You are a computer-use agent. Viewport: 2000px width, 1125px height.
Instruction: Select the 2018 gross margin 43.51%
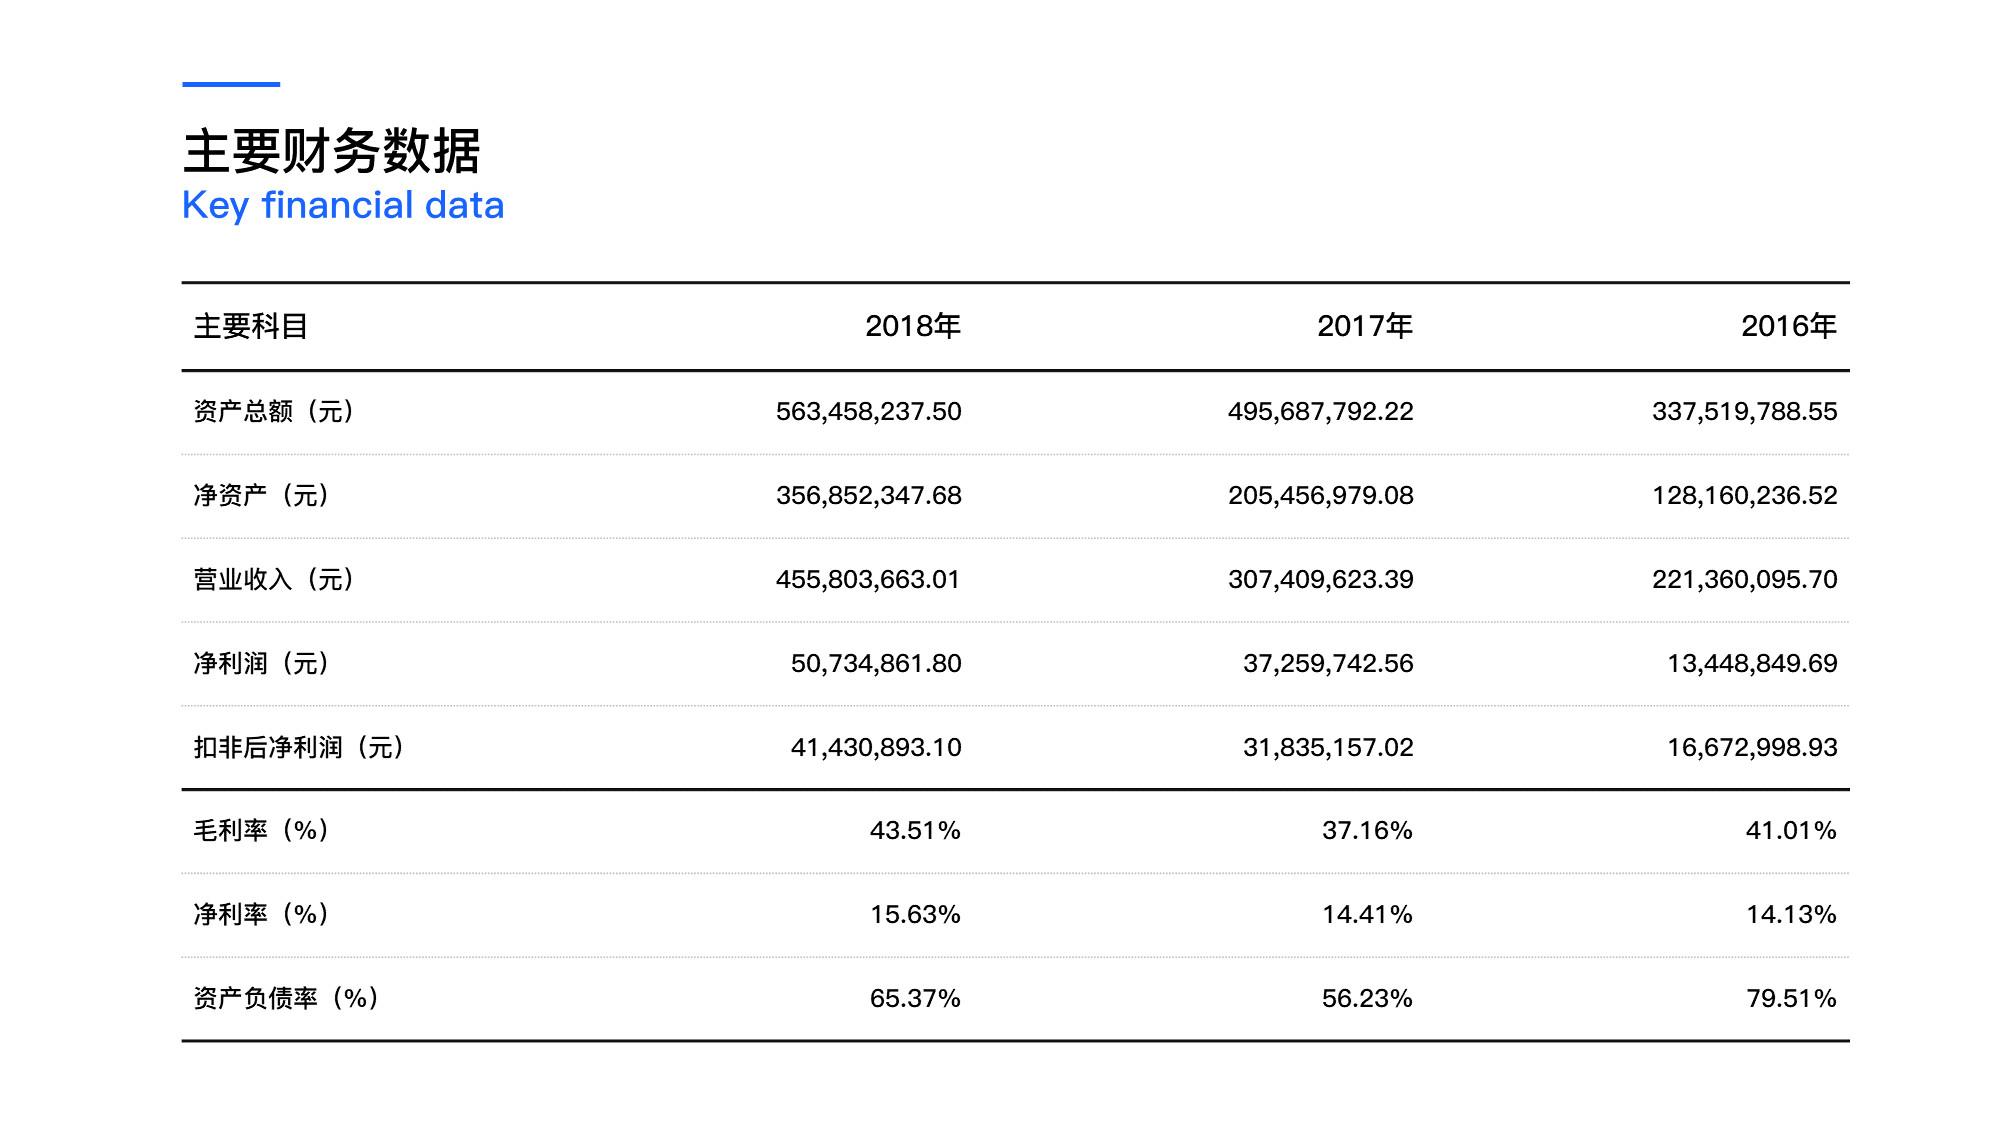tap(914, 830)
